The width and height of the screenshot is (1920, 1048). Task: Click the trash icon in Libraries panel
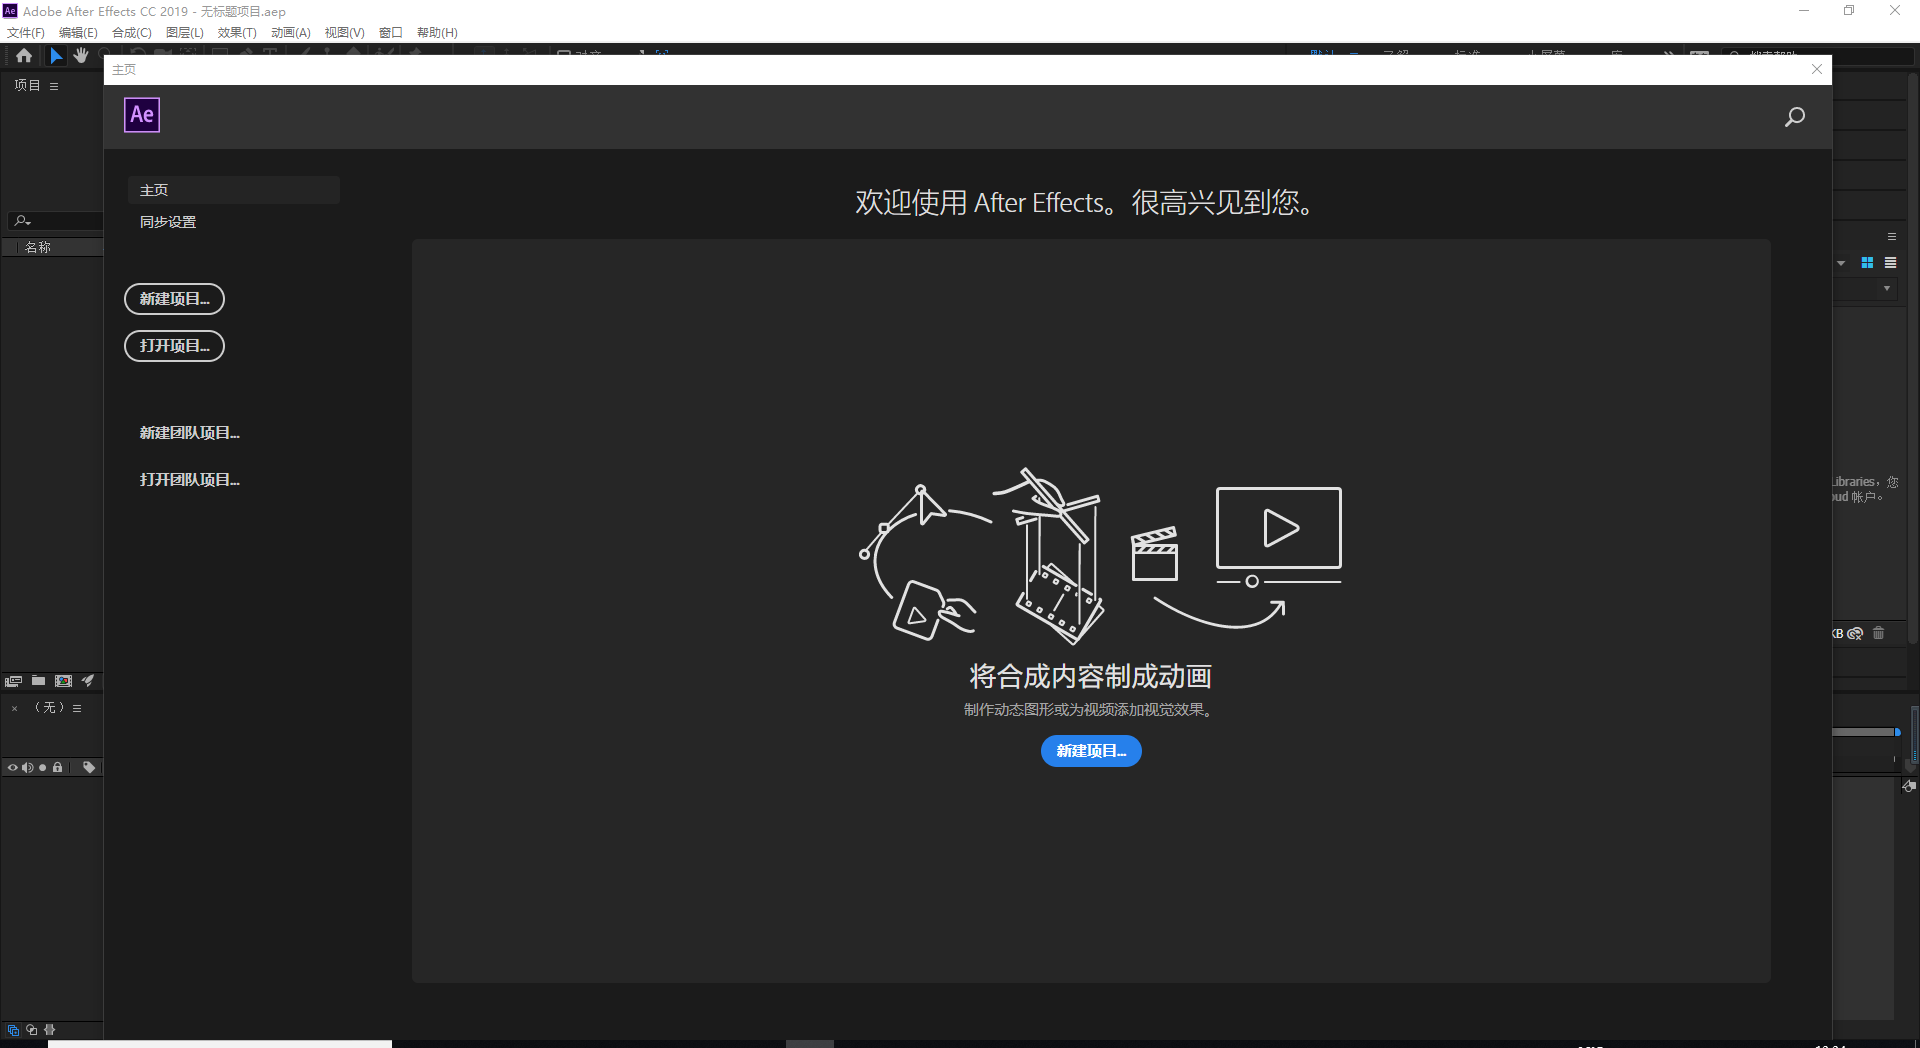coord(1878,634)
